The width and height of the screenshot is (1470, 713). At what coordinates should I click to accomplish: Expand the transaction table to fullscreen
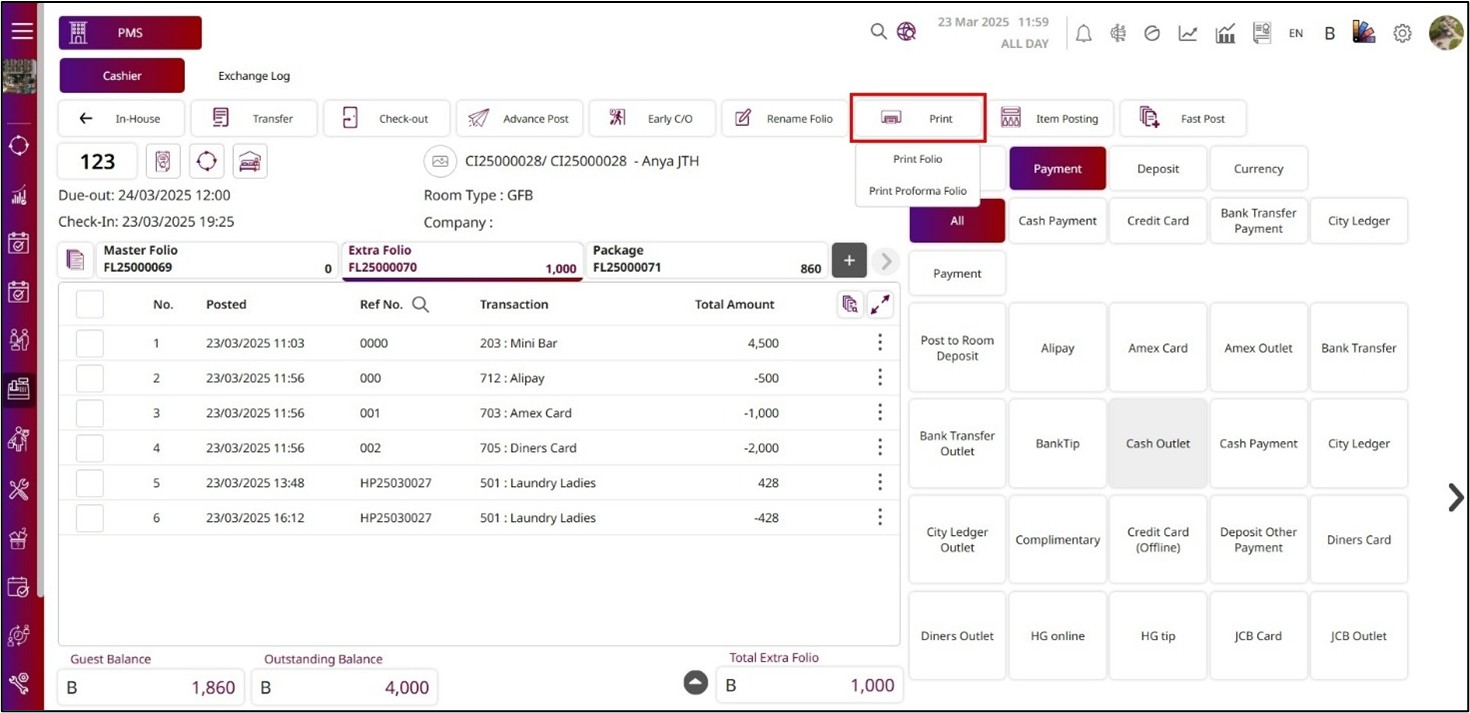pyautogui.click(x=880, y=305)
